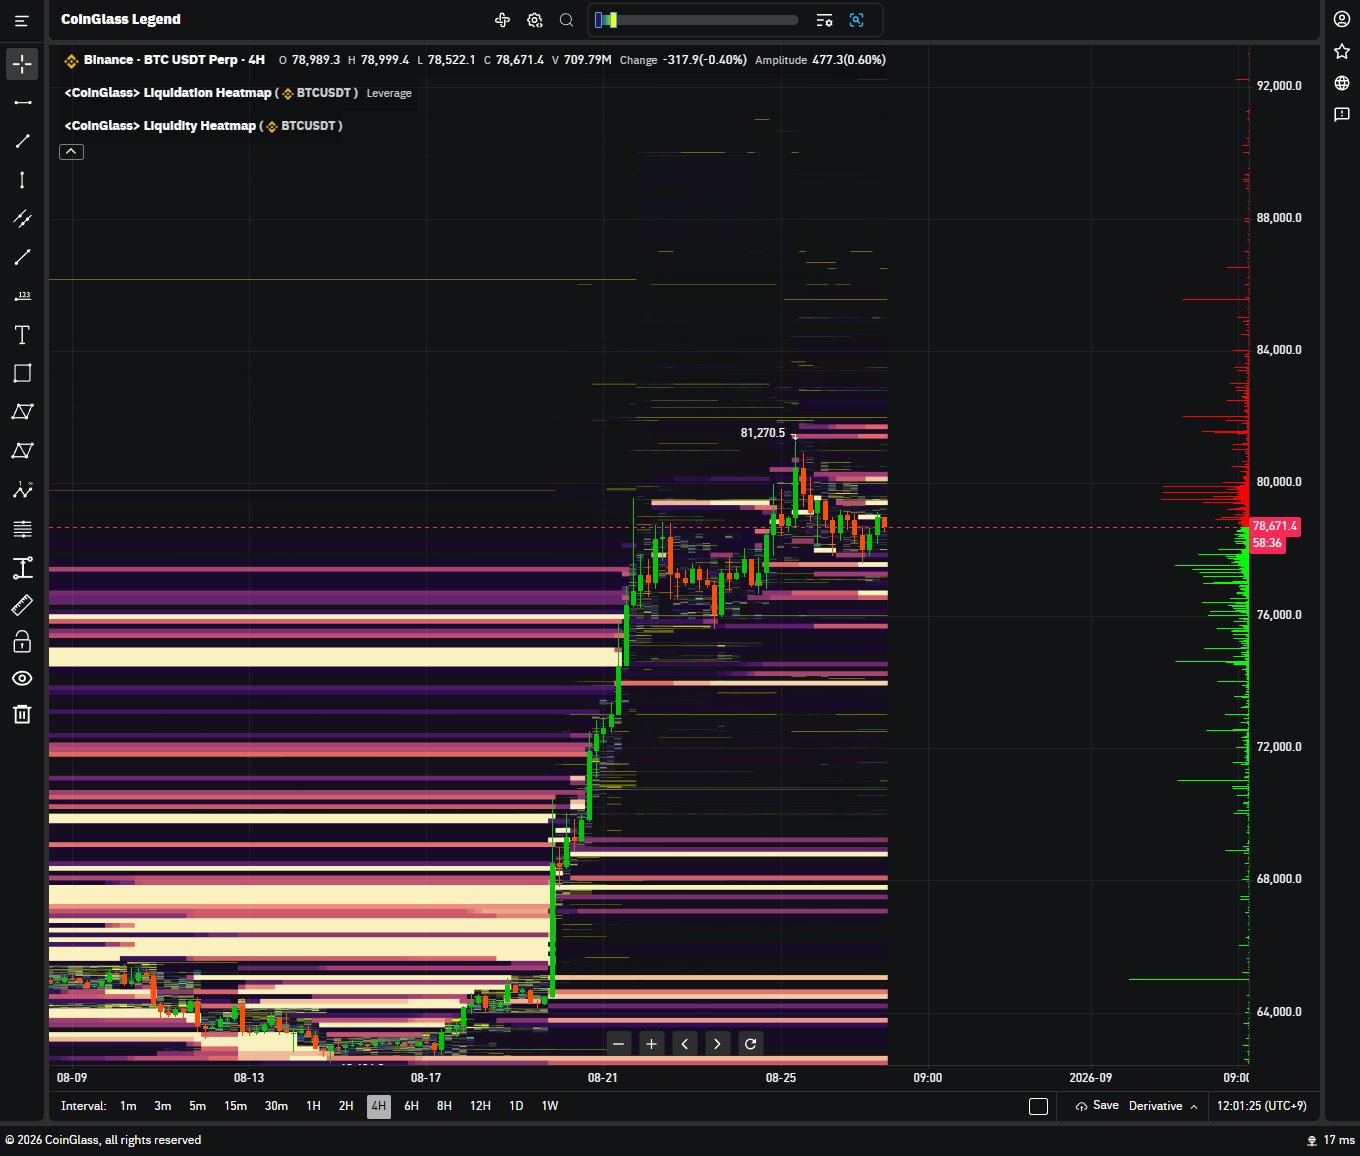Click the current price label 78,671.4

coord(1275,526)
